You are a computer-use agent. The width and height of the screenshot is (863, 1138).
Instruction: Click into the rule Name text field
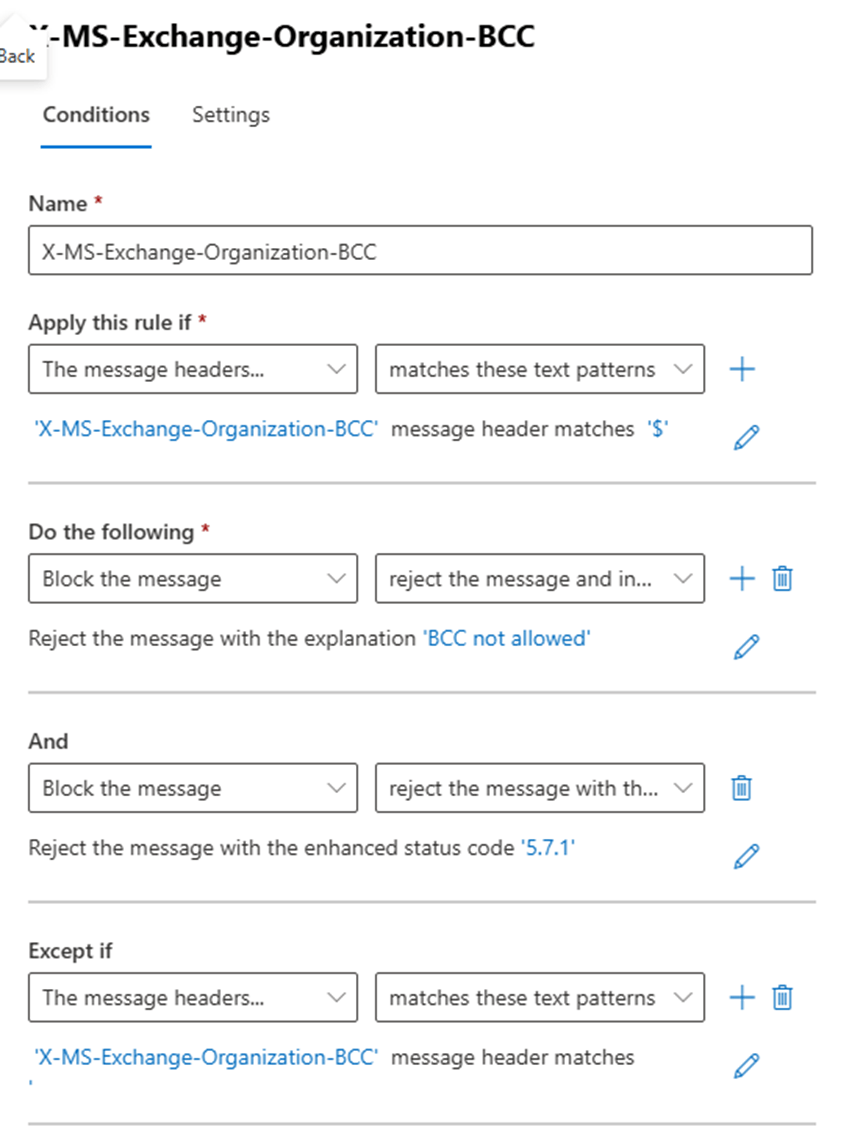(x=420, y=250)
